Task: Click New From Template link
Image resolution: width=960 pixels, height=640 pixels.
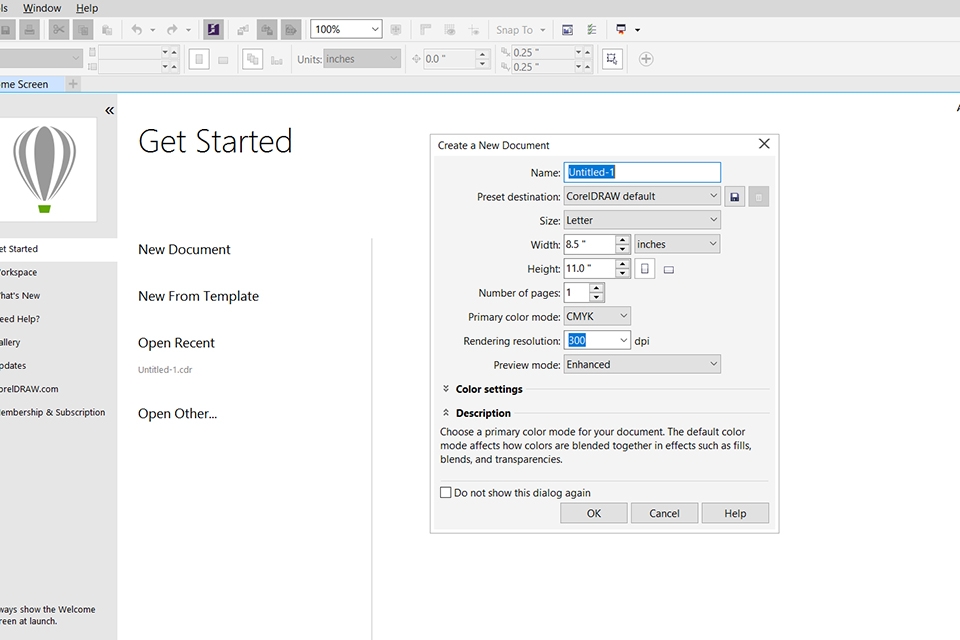Action: click(x=198, y=296)
